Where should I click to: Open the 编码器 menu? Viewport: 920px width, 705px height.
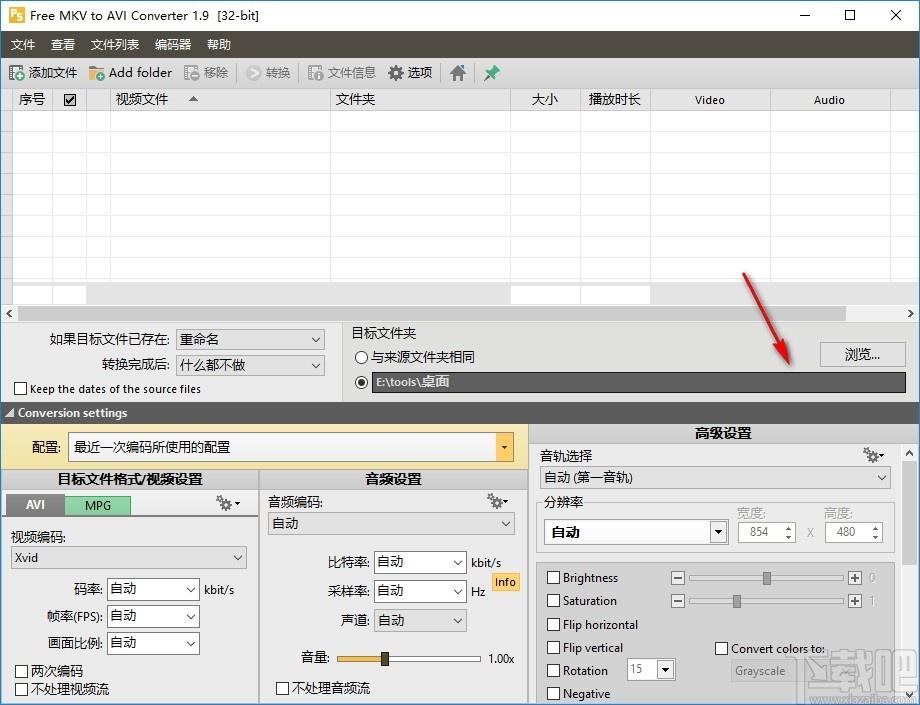[x=173, y=45]
